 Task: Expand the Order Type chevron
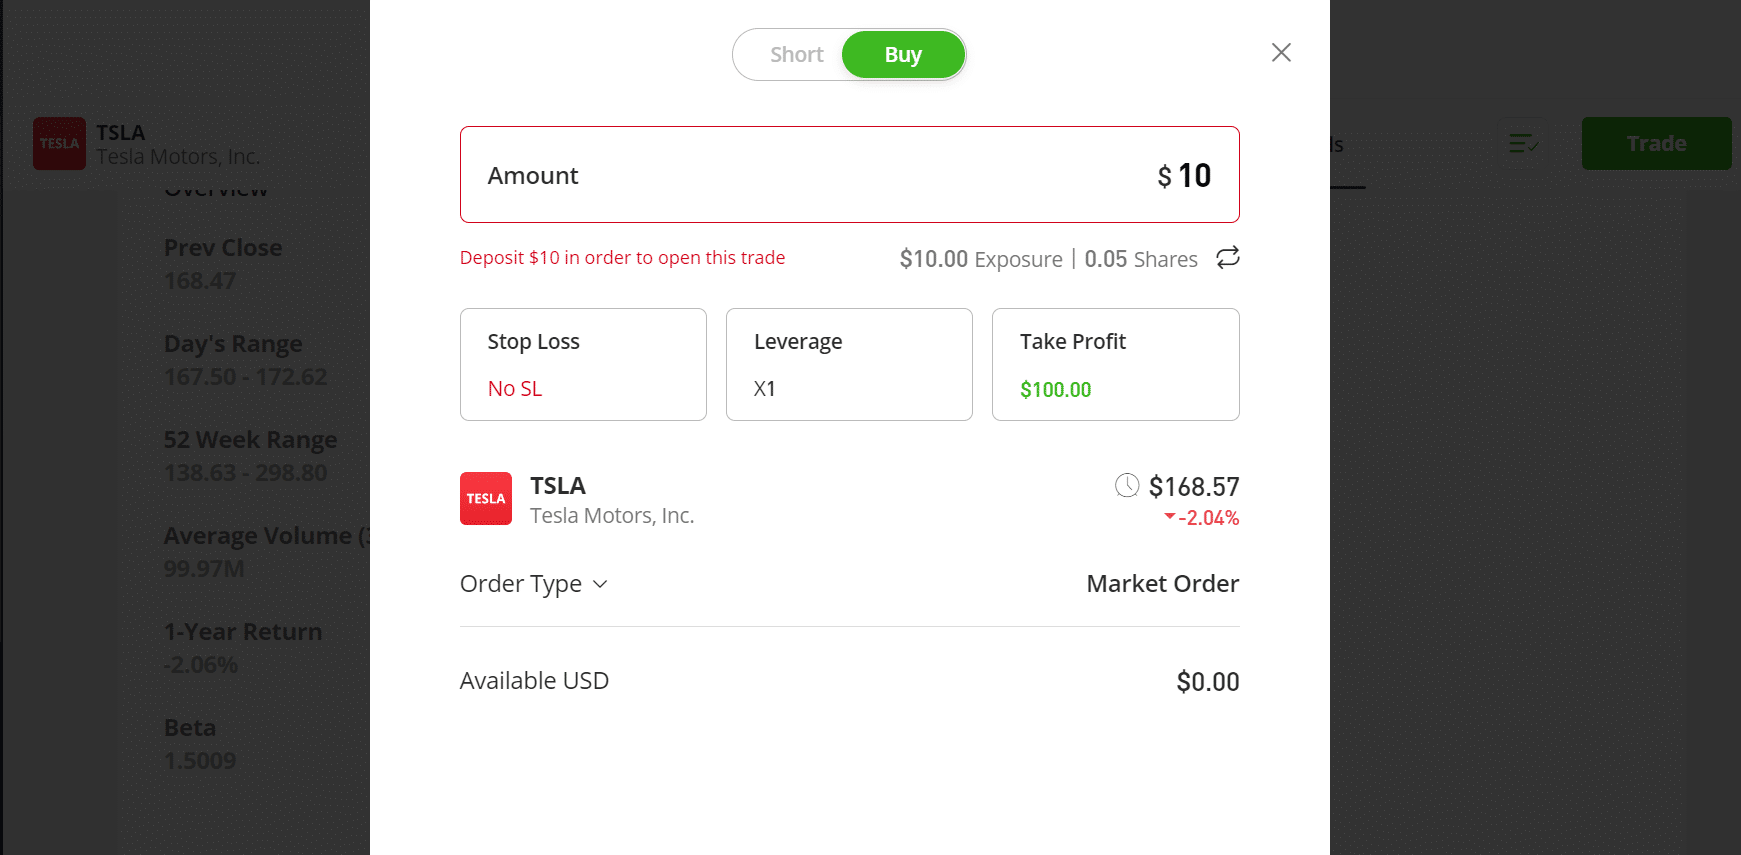600,584
